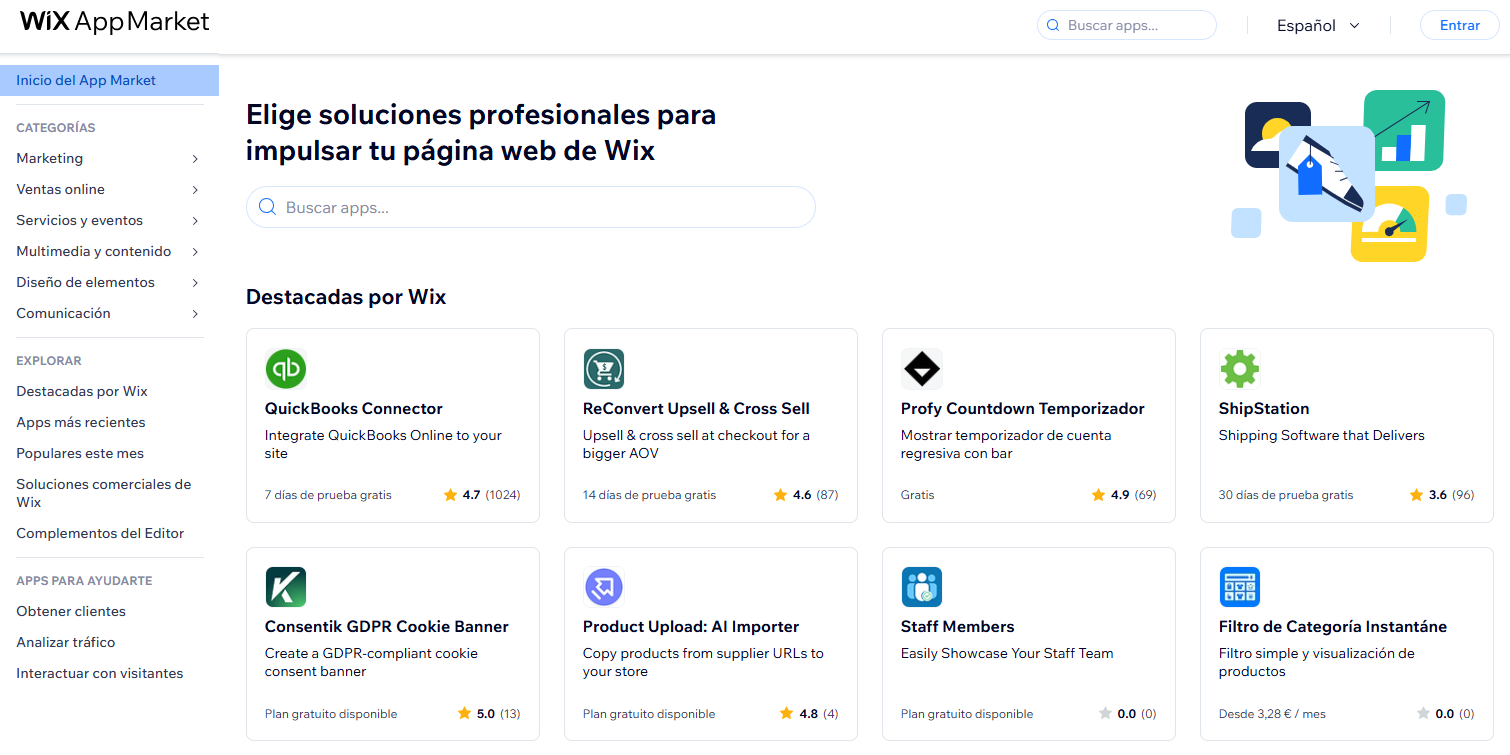Expand the Ventas online category chevron

(195, 190)
